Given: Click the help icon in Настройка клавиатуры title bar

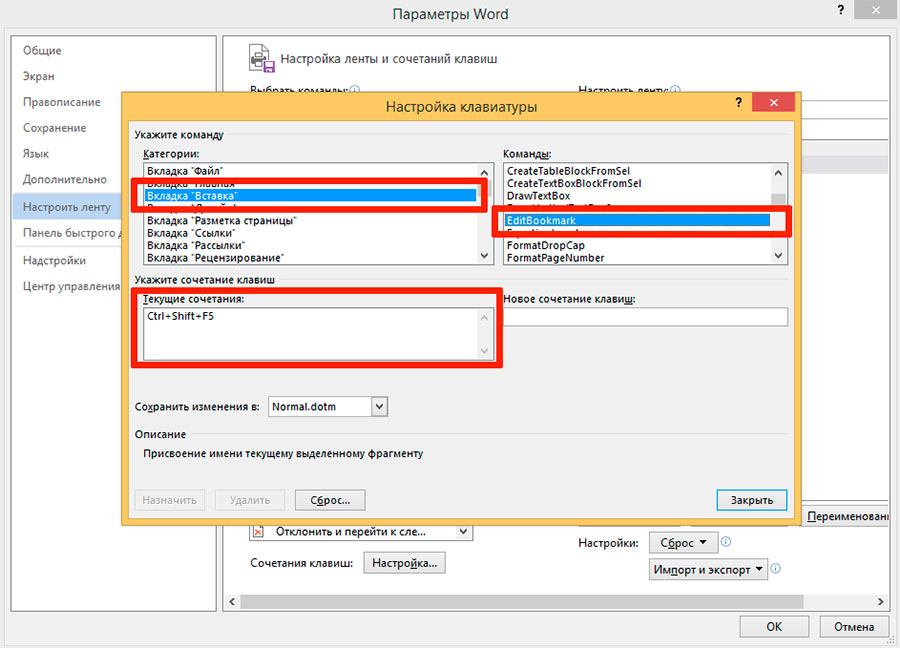Looking at the screenshot, I should pos(738,104).
